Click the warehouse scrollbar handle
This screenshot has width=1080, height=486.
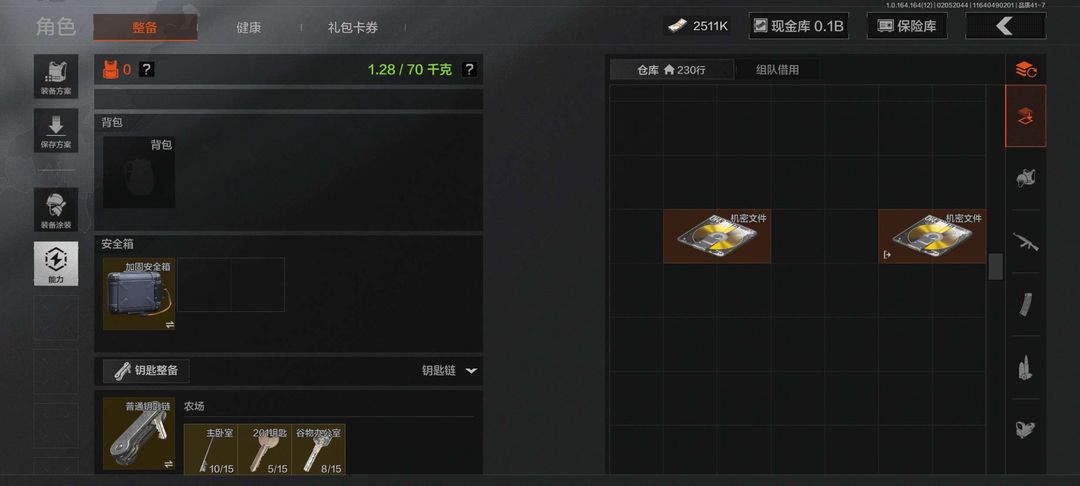(995, 266)
